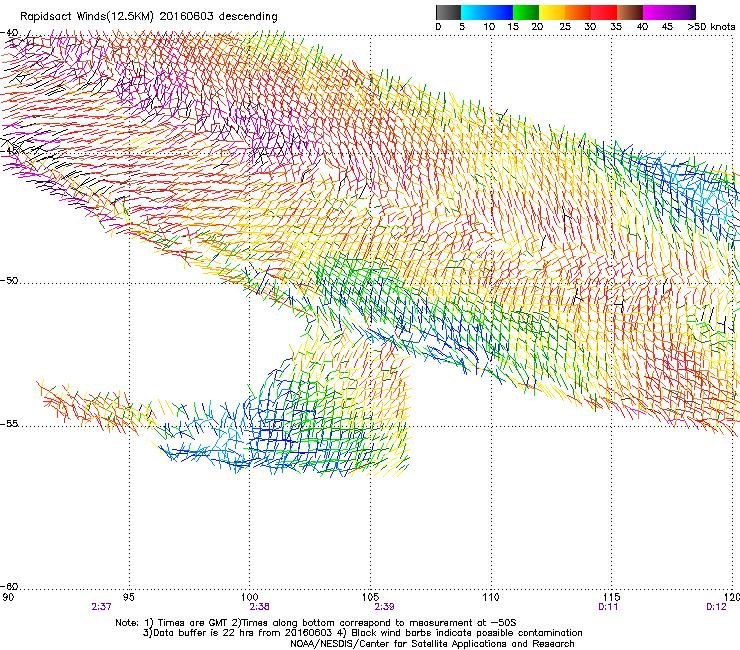Click the '10' label under the color scale
The height and width of the screenshot is (650, 740).
[x=489, y=27]
